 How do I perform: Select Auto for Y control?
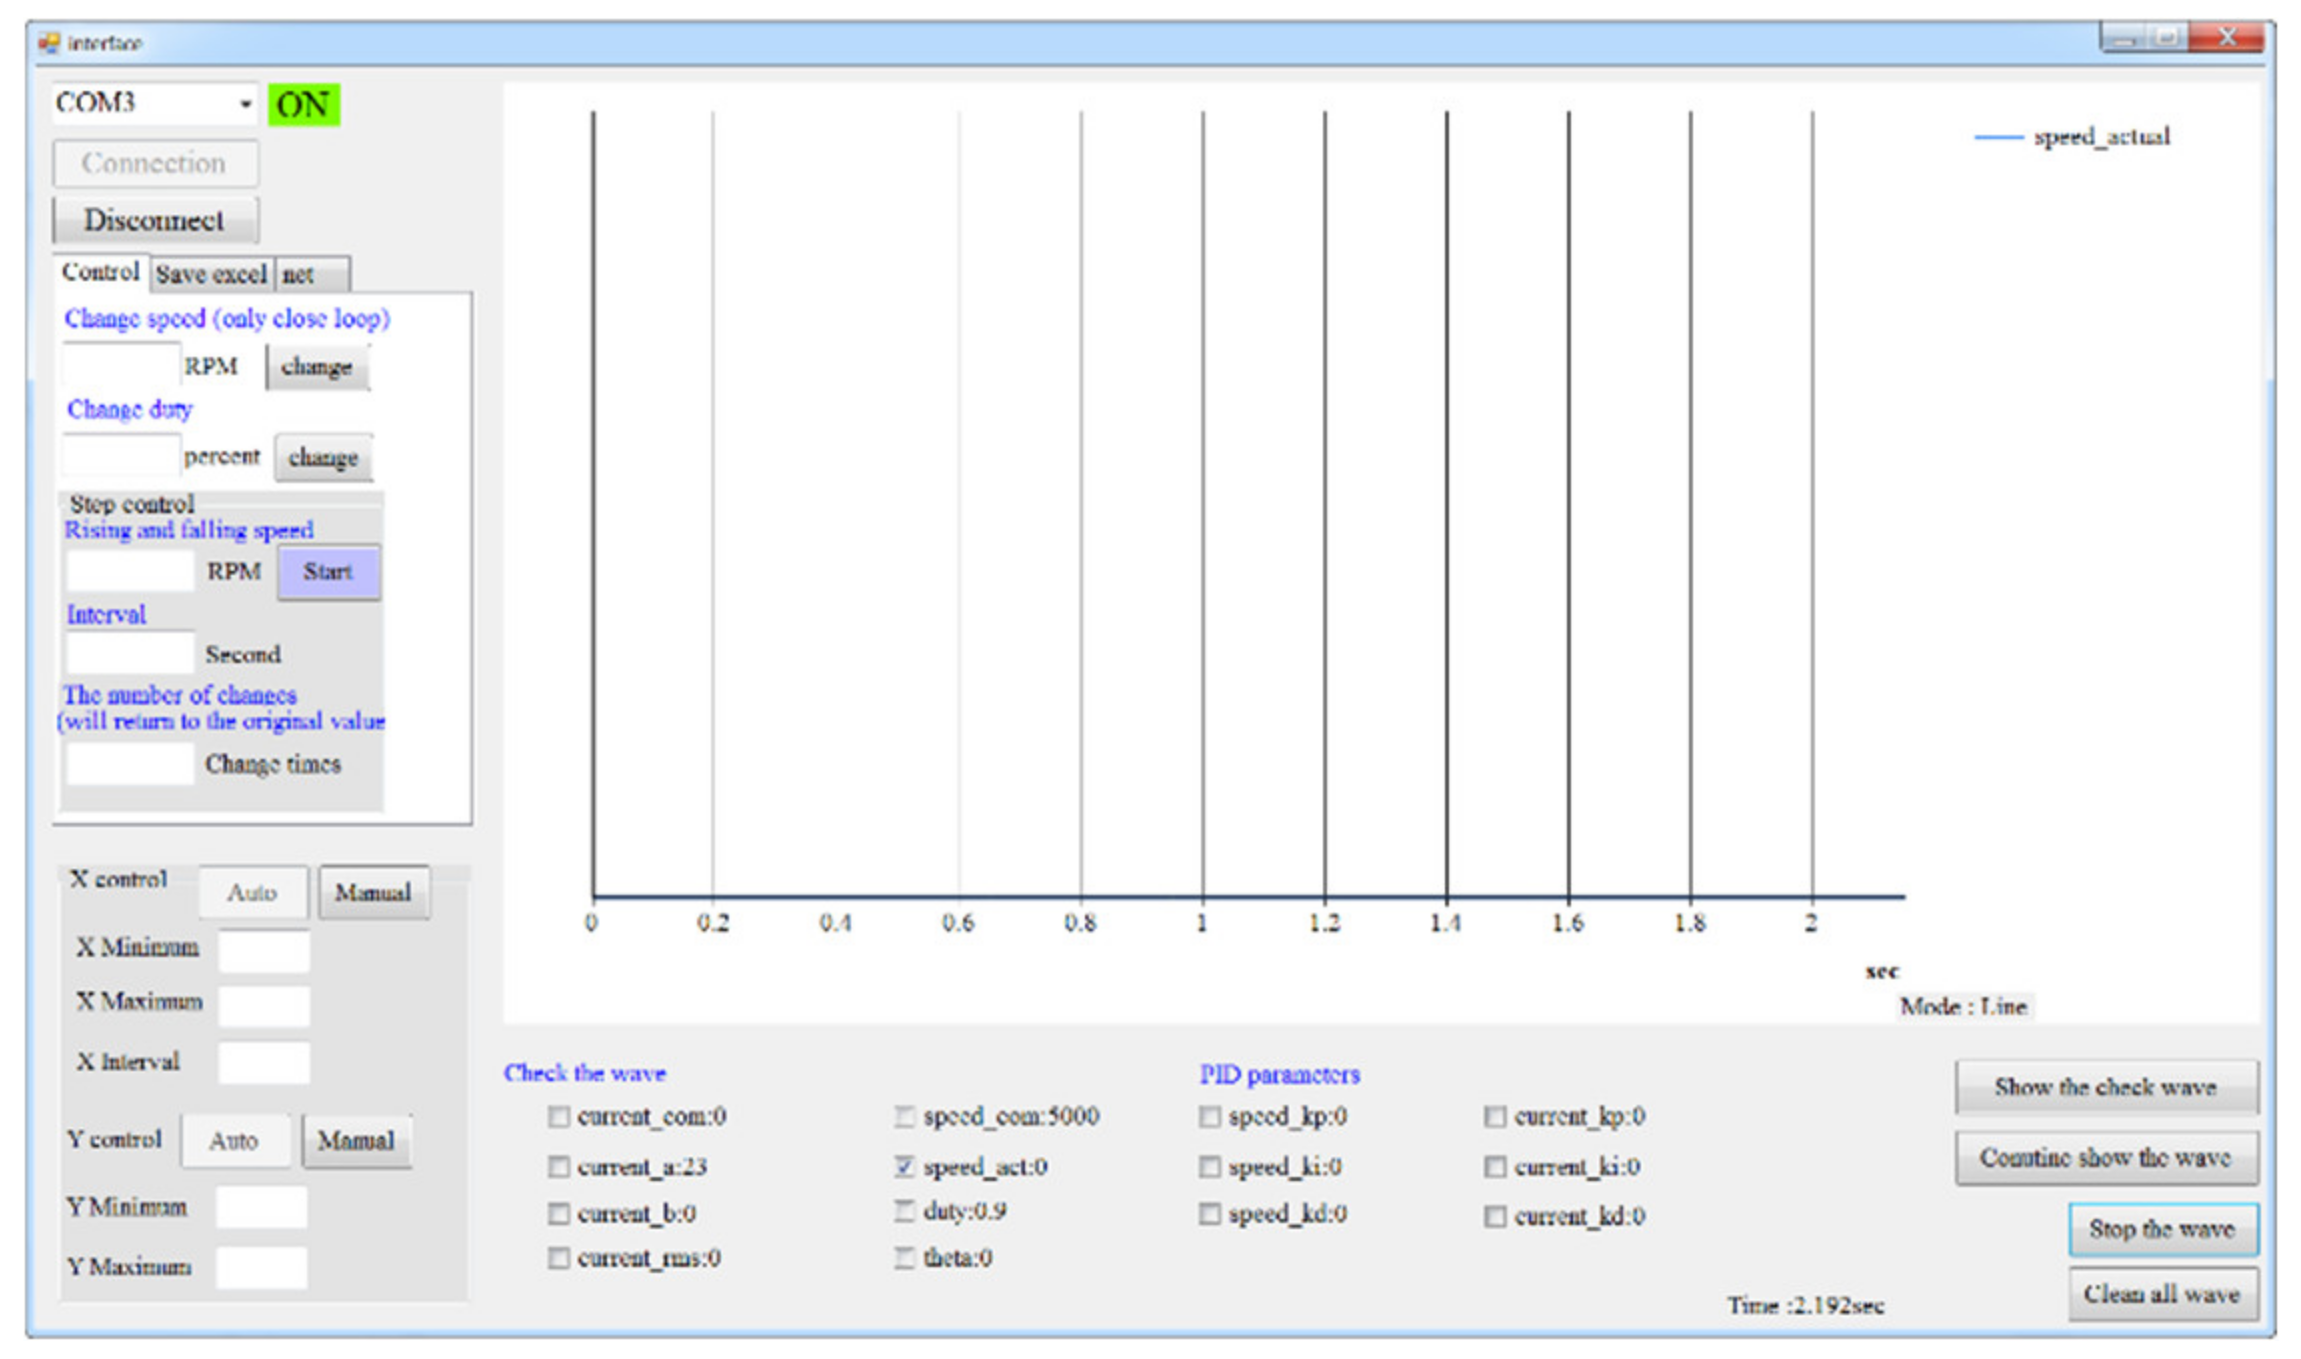[x=234, y=1141]
